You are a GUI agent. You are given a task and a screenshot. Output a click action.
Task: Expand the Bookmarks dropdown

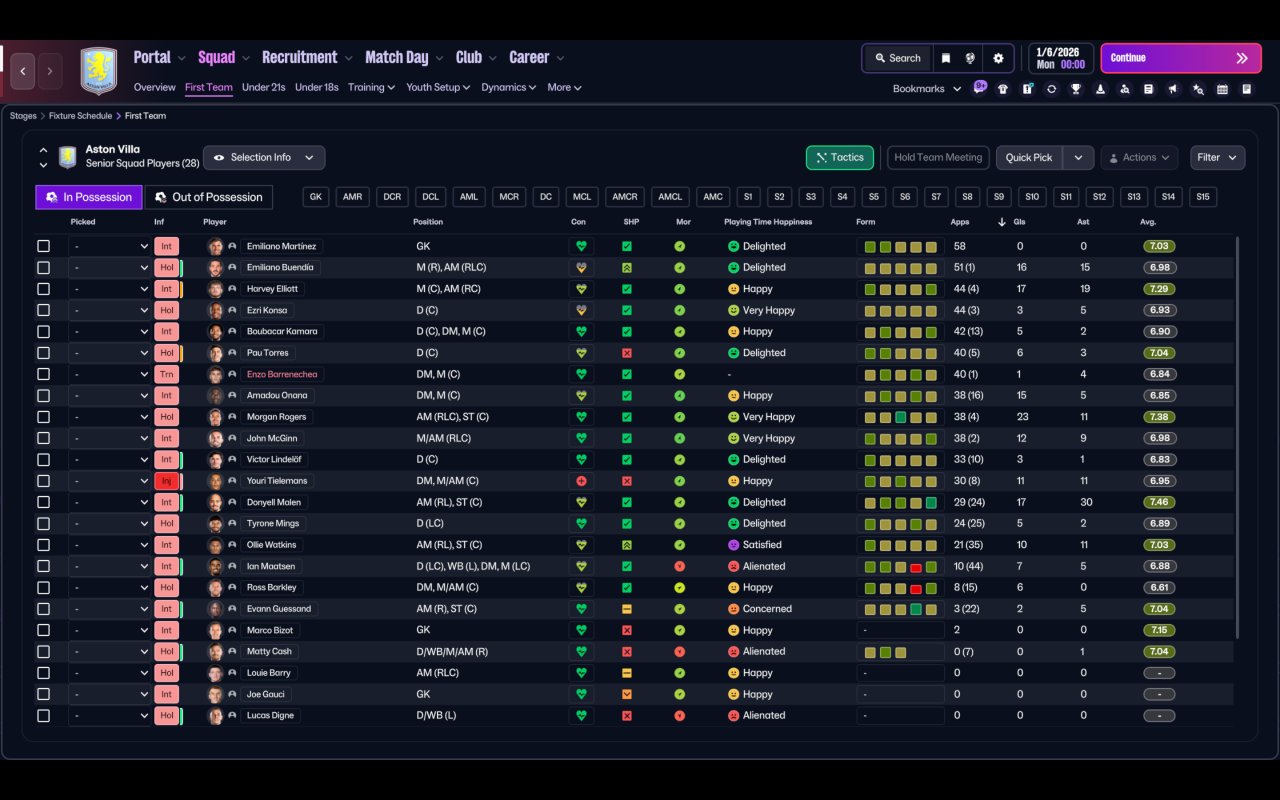[927, 89]
